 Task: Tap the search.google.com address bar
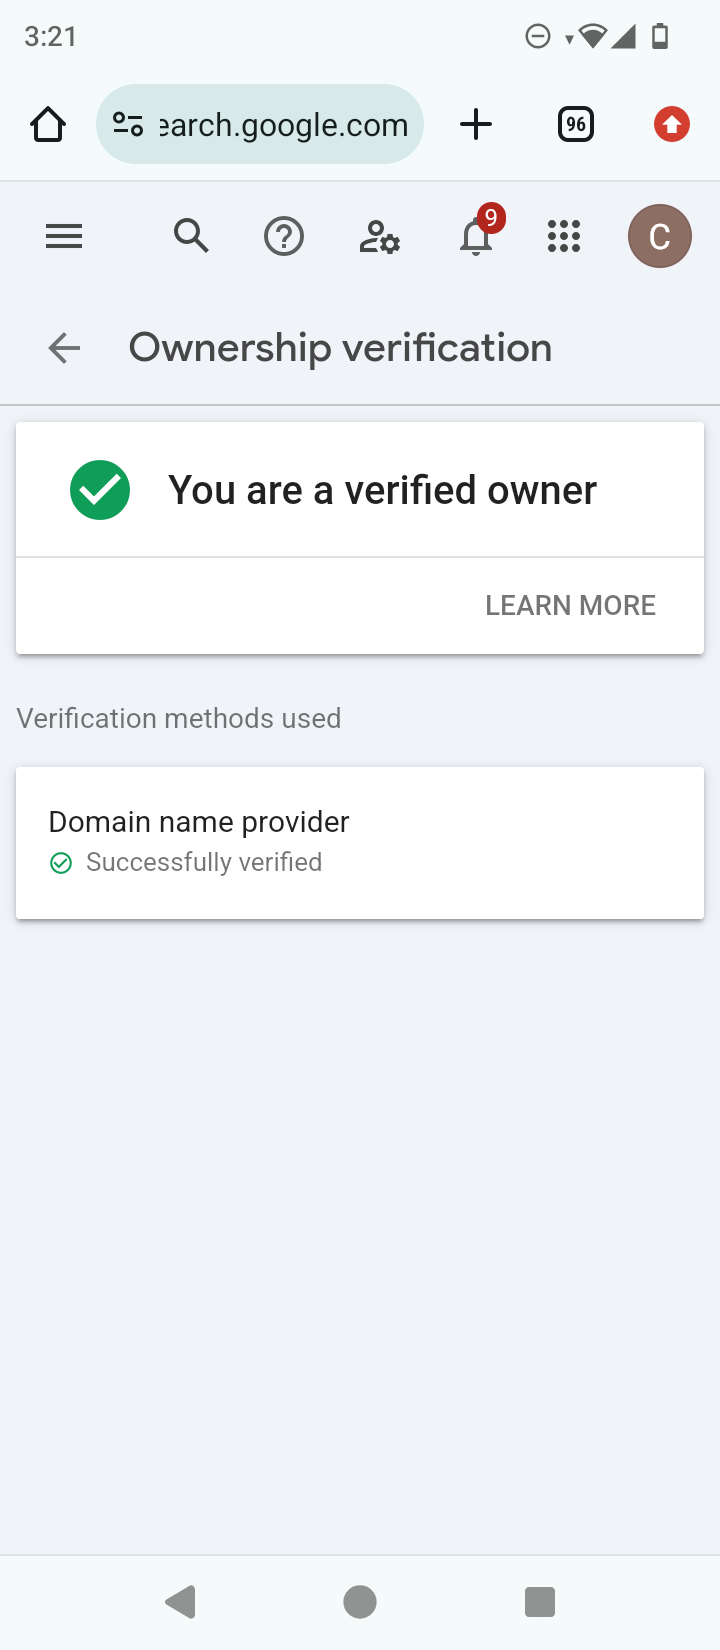click(284, 125)
